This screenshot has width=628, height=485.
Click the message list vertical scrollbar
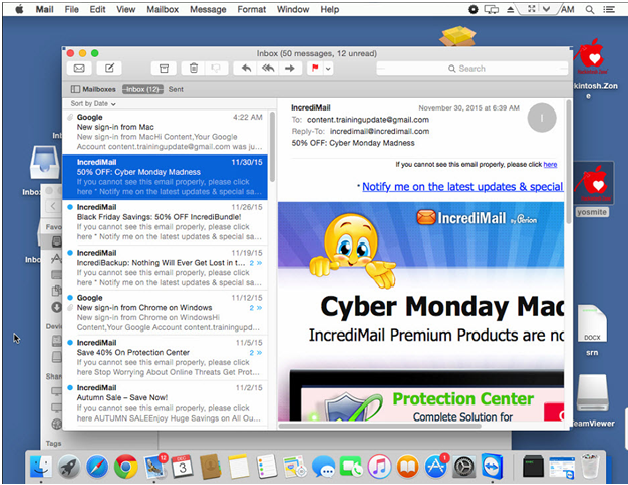point(272,147)
